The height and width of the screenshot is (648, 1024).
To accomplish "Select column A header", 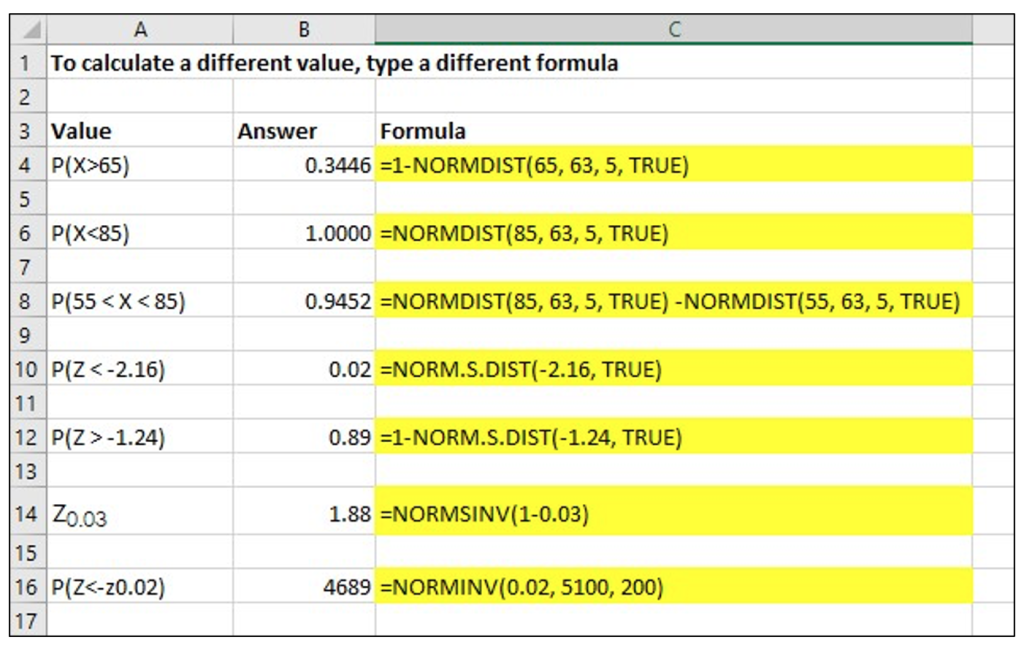I will [140, 30].
